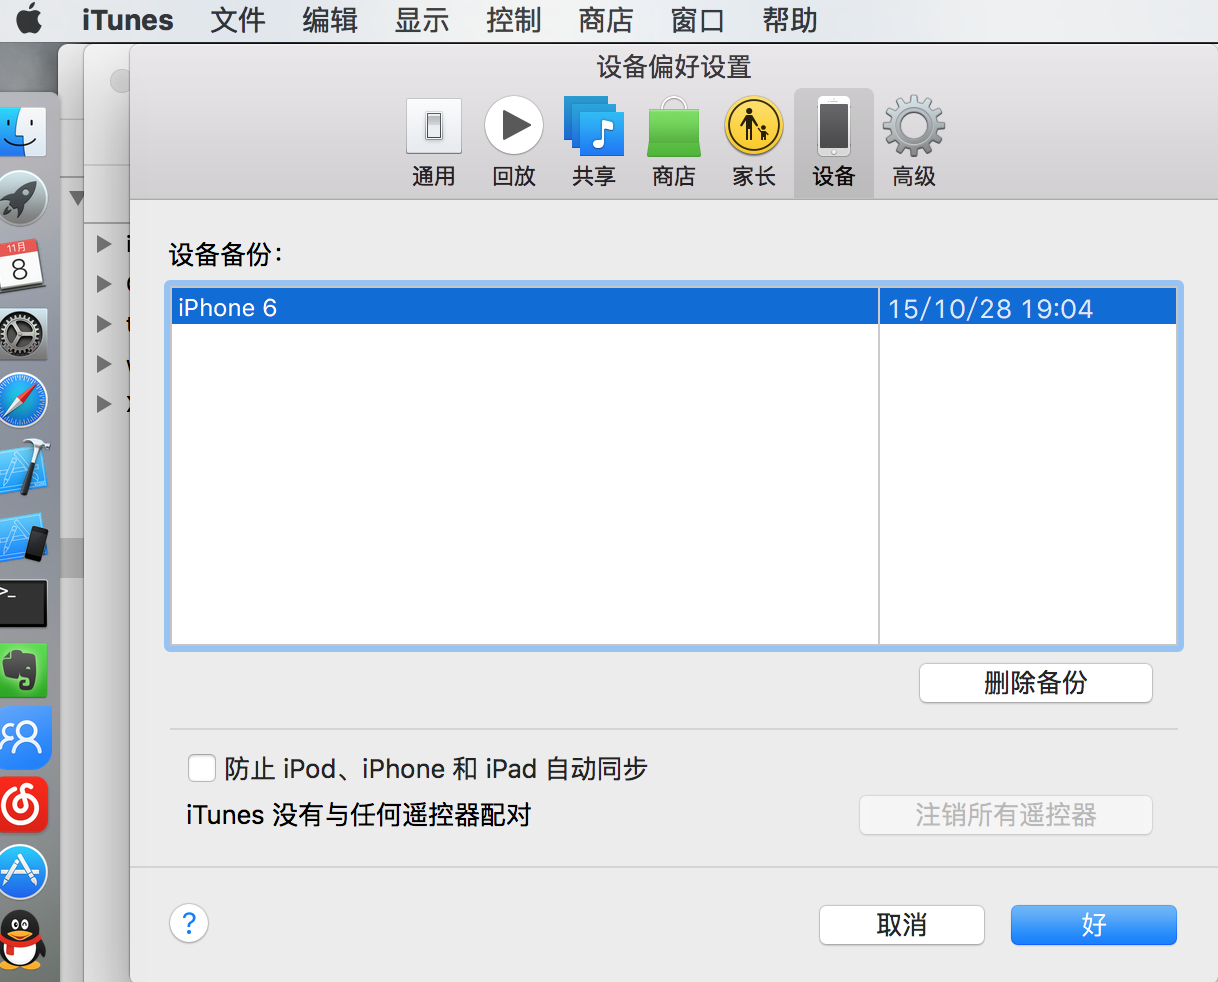Click the 删除备份 button
This screenshot has width=1218, height=982.
(x=1035, y=683)
